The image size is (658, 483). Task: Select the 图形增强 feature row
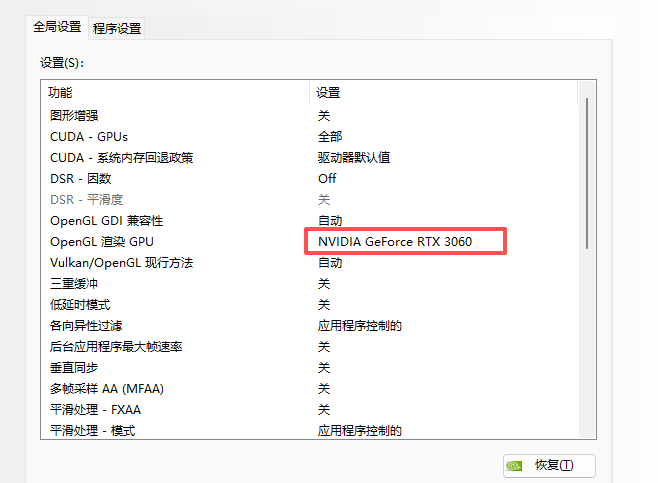(74, 115)
